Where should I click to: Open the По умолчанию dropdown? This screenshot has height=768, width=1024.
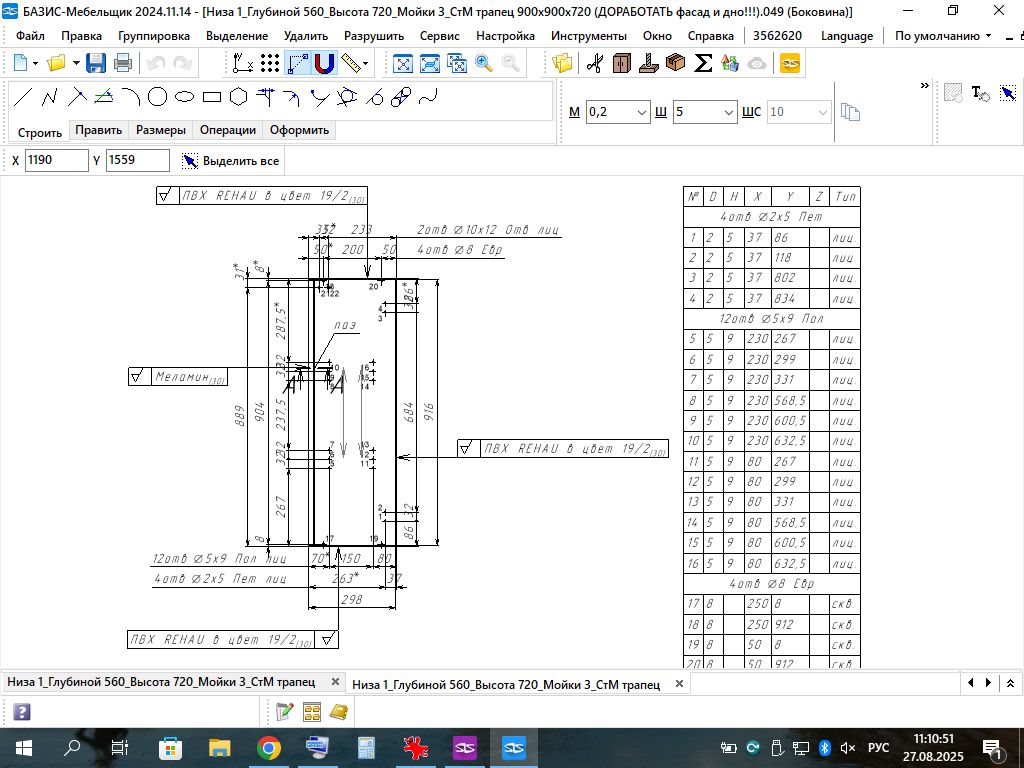tap(942, 36)
